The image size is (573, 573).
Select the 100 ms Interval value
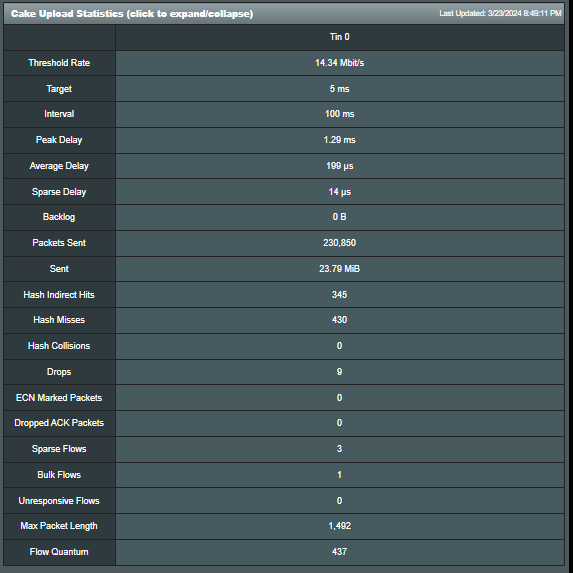tap(339, 114)
